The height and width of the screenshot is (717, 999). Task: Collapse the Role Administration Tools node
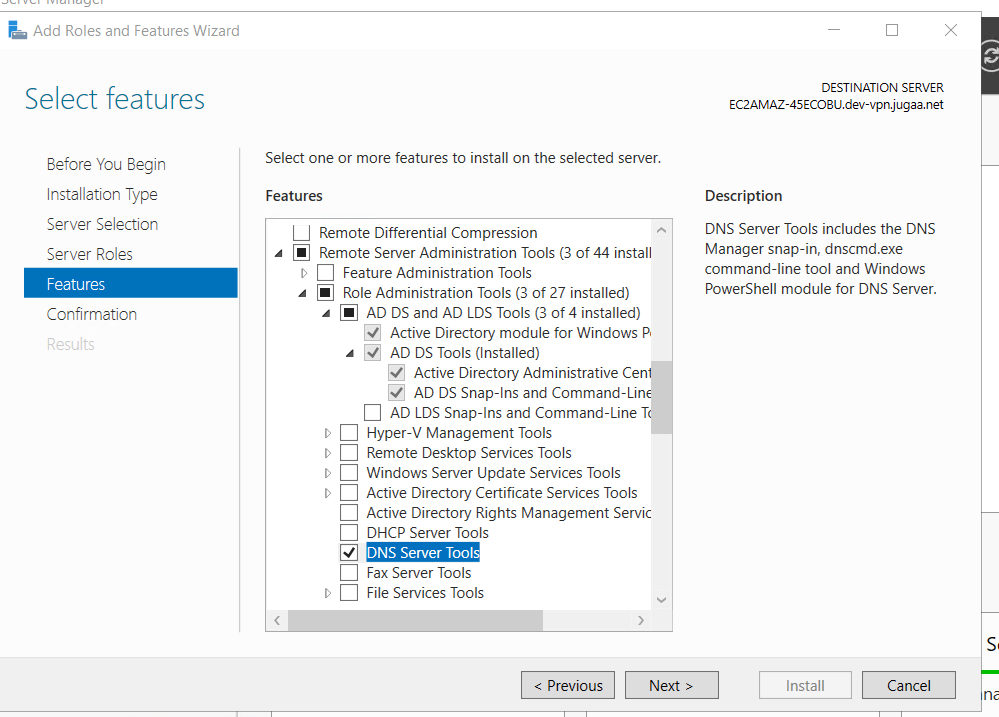pyautogui.click(x=303, y=293)
